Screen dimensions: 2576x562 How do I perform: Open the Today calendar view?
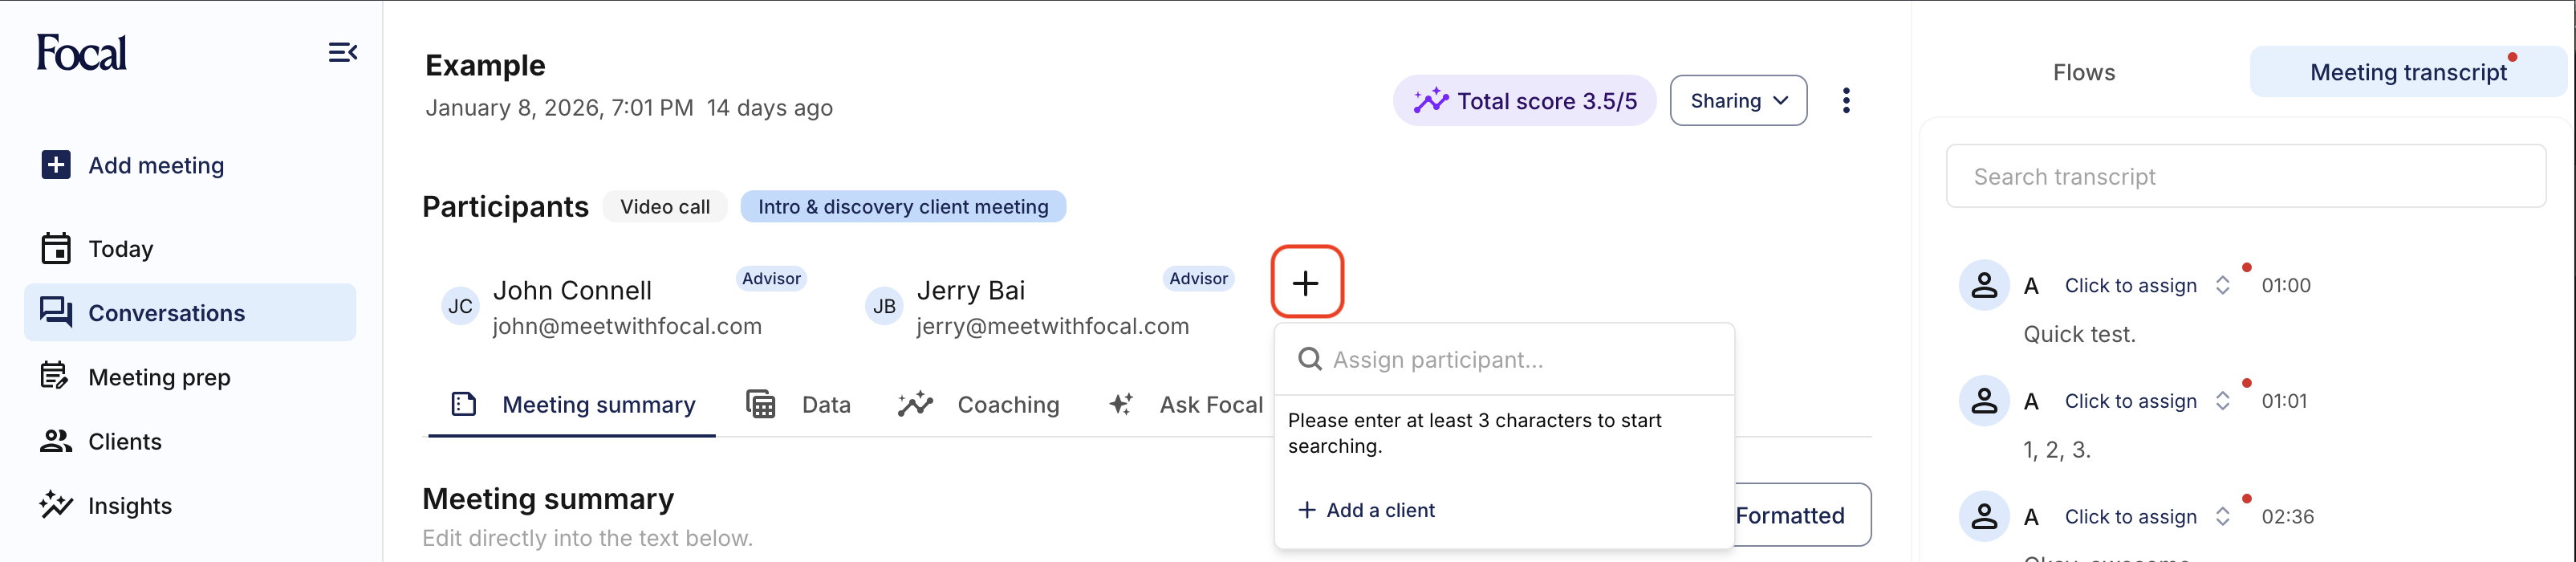120,249
